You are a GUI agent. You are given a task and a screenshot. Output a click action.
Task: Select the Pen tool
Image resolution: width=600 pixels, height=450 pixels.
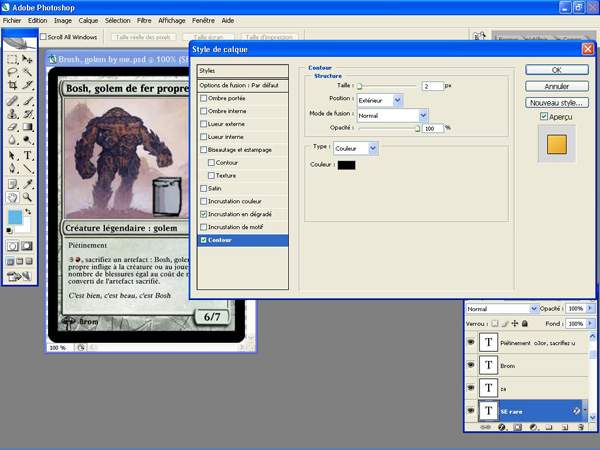12,168
